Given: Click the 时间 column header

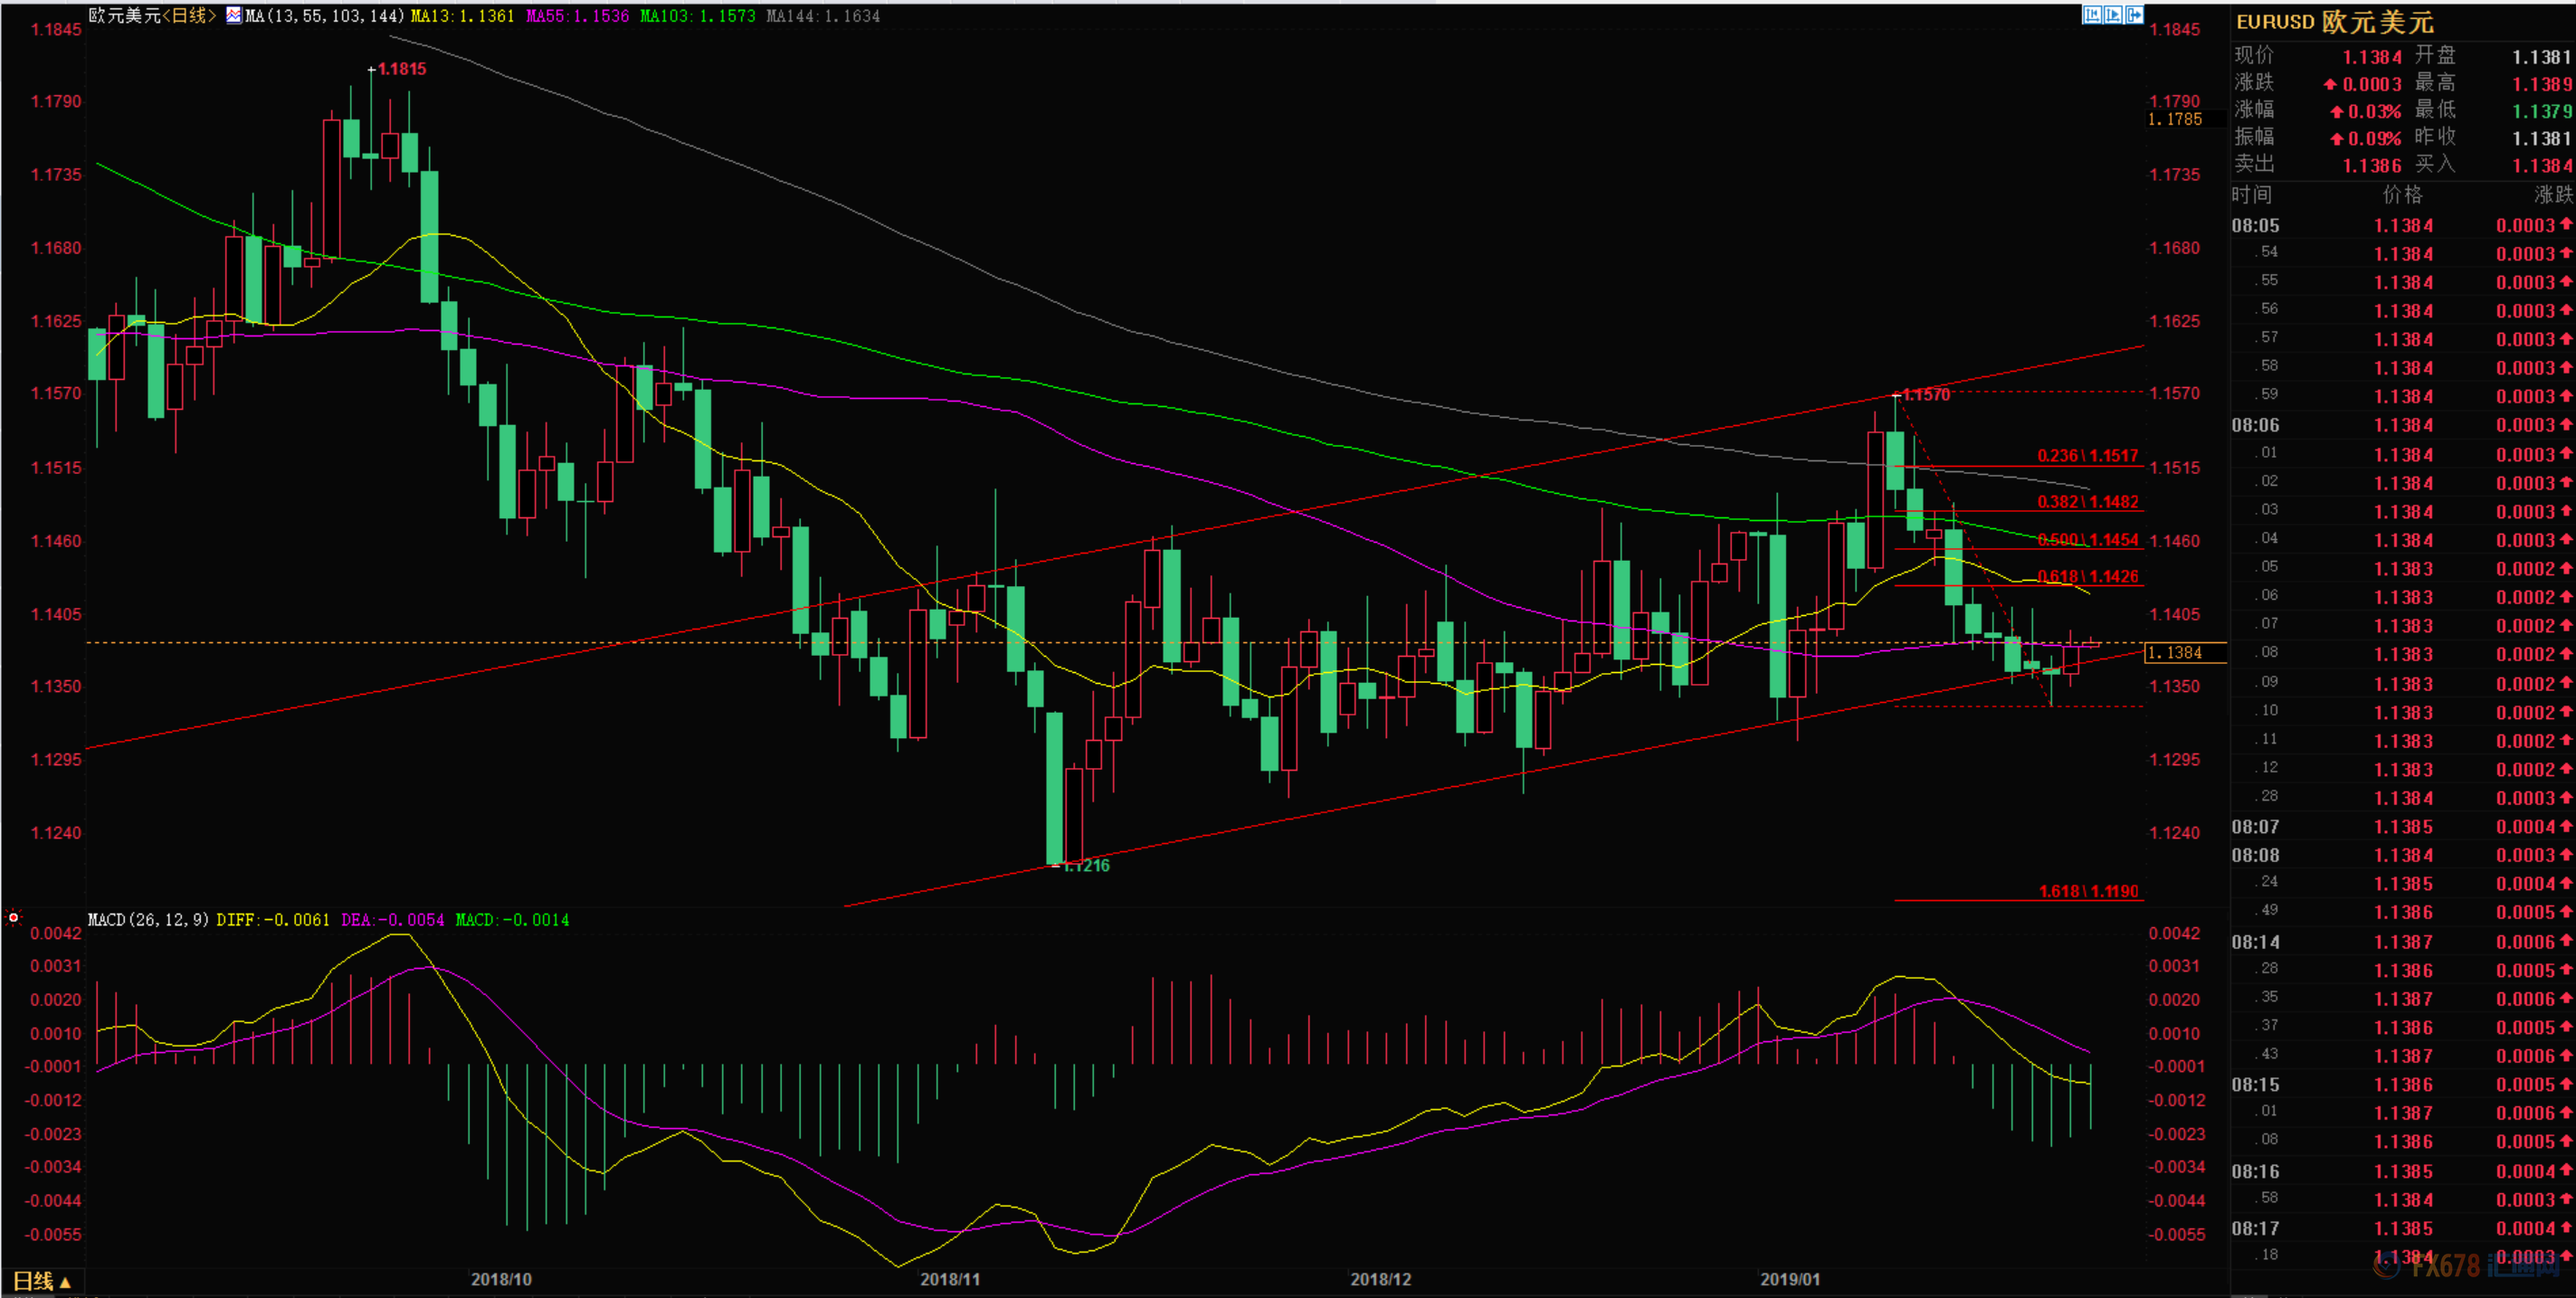Looking at the screenshot, I should (2251, 194).
